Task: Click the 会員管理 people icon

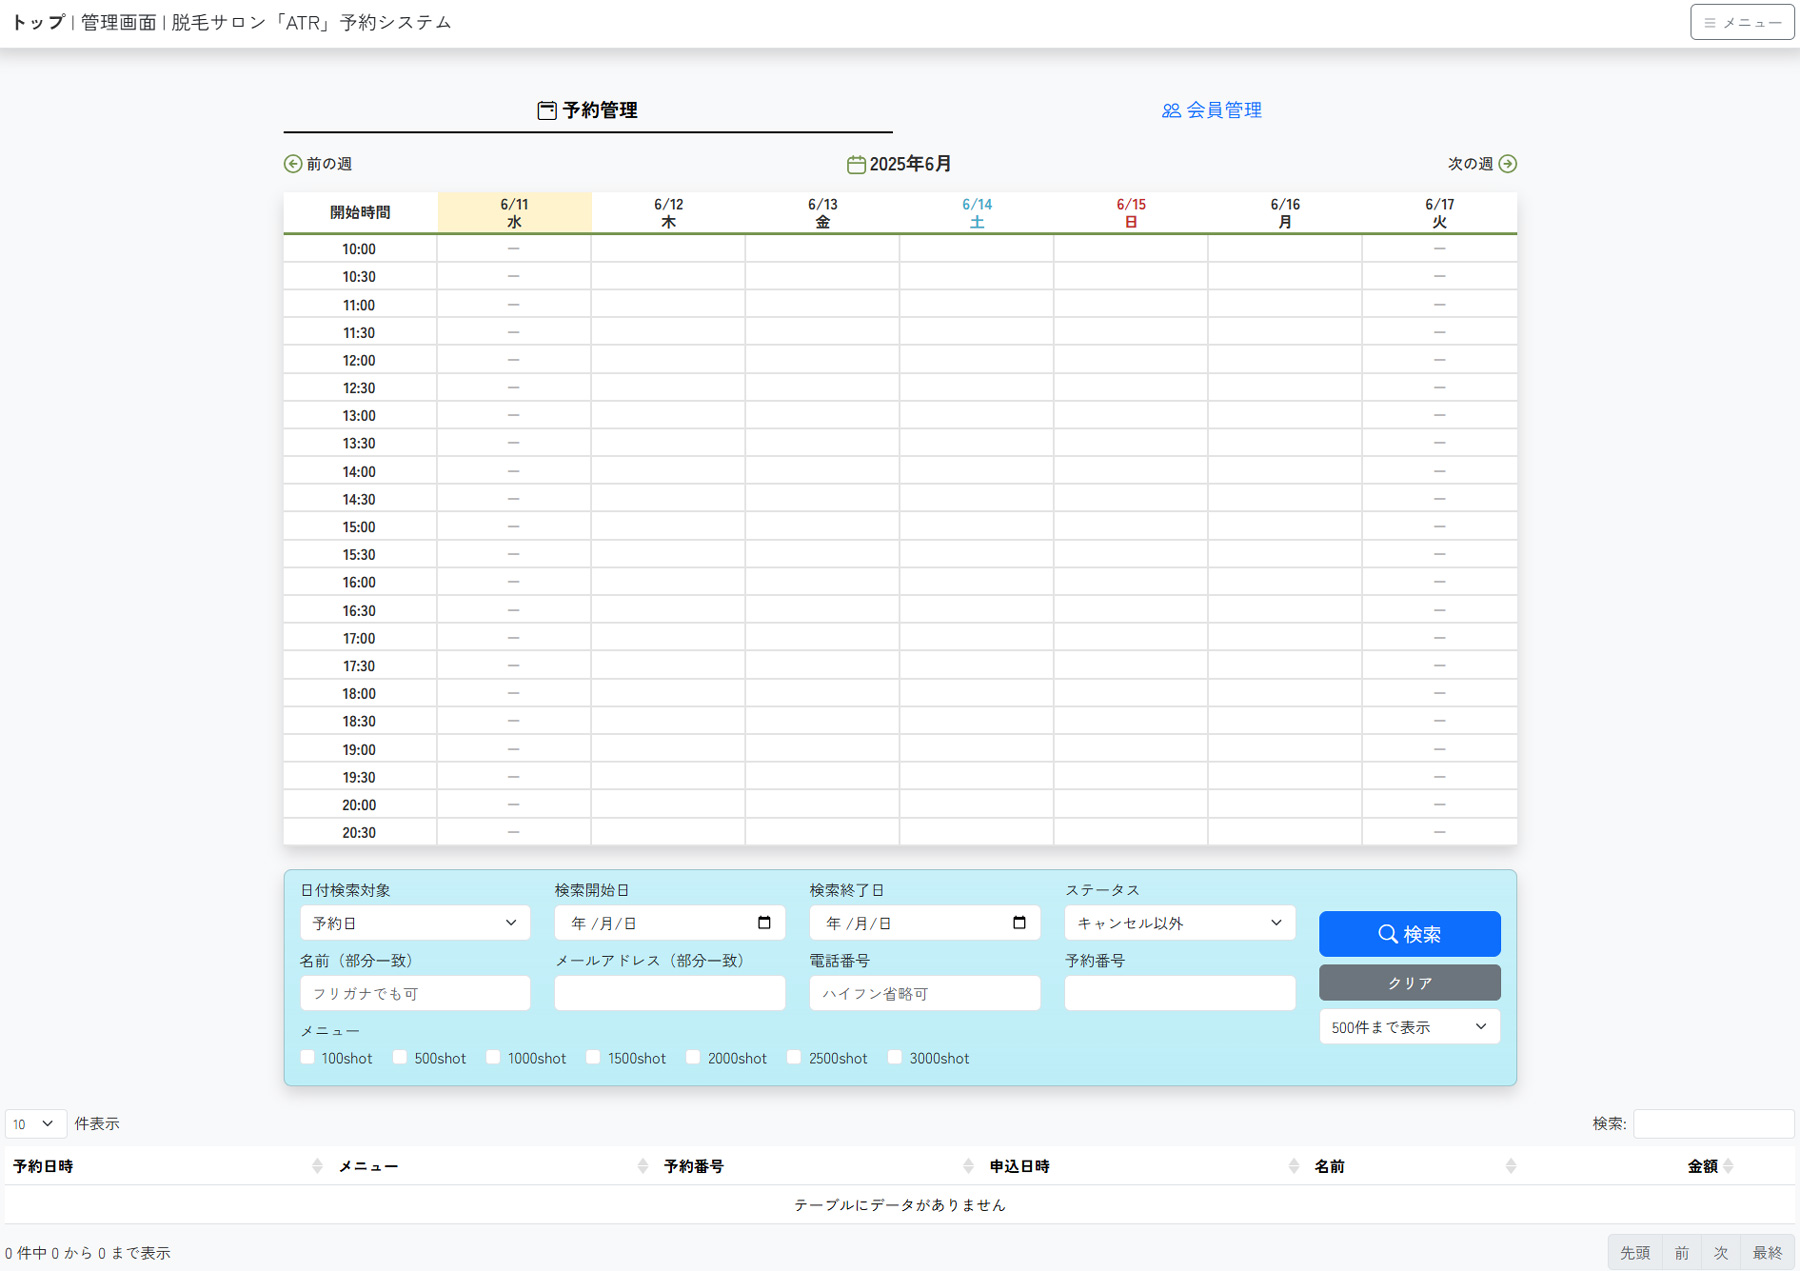Action: click(x=1171, y=111)
